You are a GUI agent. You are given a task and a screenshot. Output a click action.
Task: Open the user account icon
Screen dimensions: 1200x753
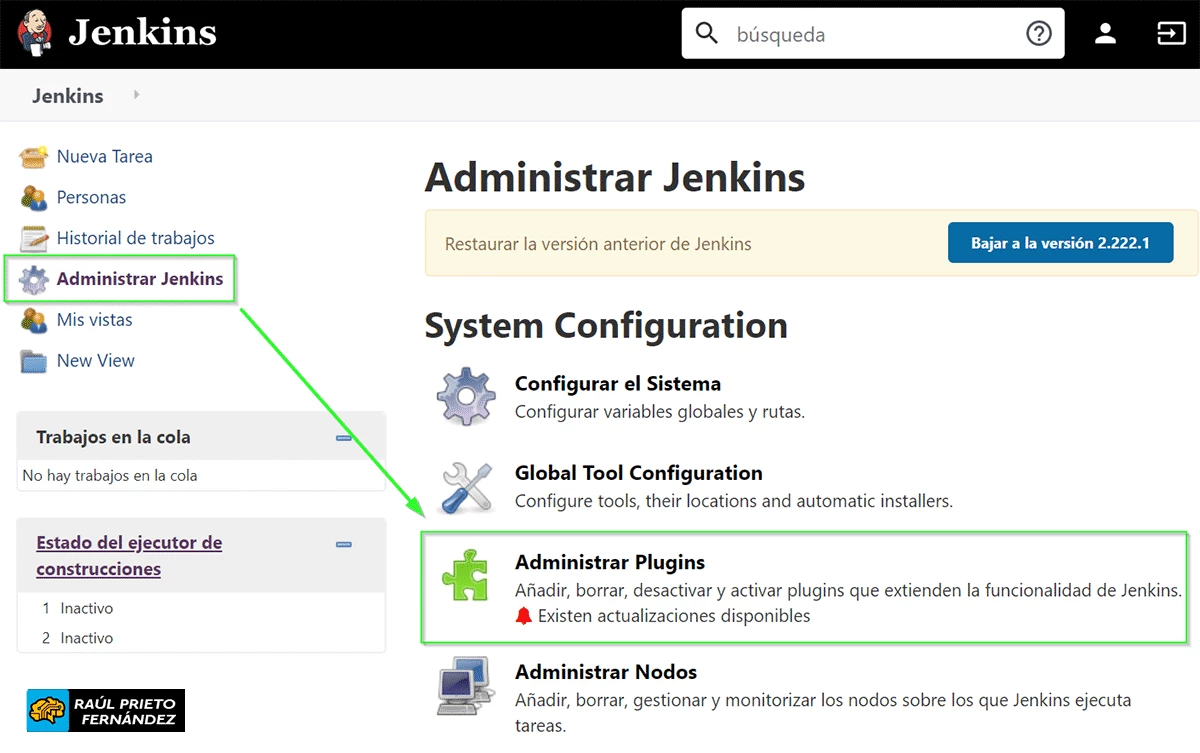click(x=1105, y=32)
